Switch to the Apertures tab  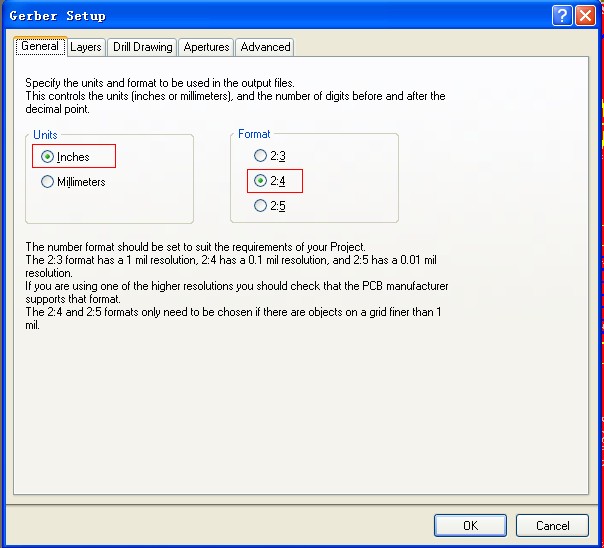[206, 47]
